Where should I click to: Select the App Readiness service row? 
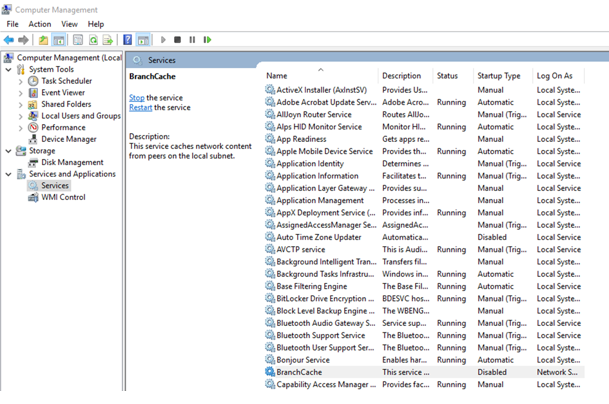pos(424,139)
